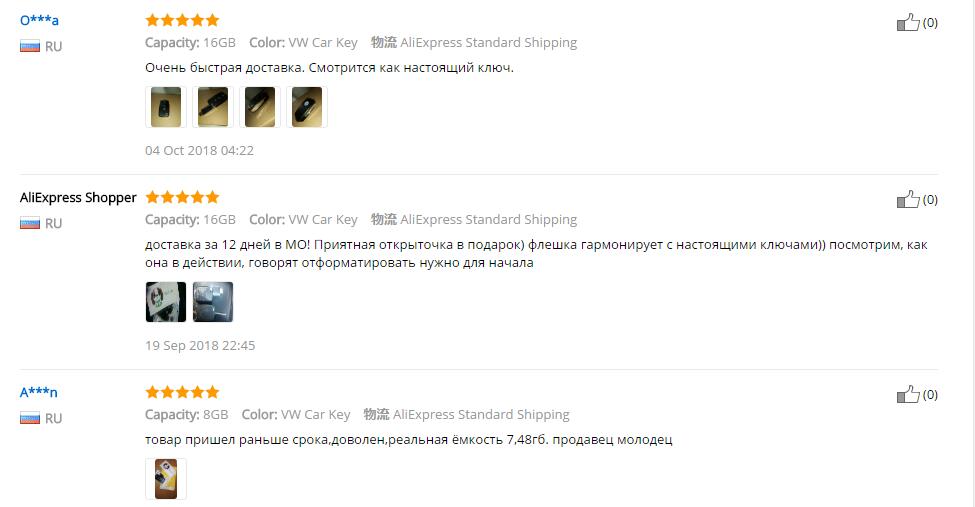View third photo in O***a's review
975x507 pixels.
click(260, 107)
